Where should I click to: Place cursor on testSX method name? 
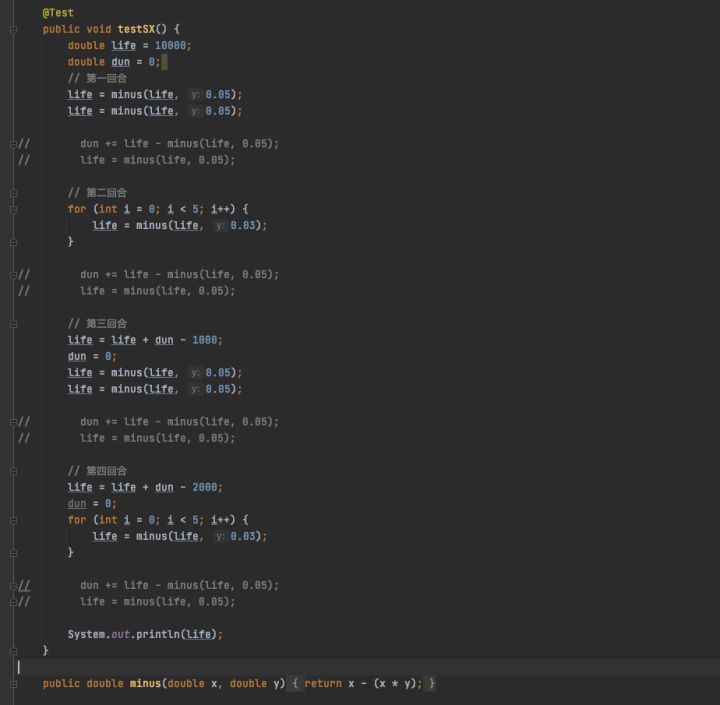pos(136,29)
